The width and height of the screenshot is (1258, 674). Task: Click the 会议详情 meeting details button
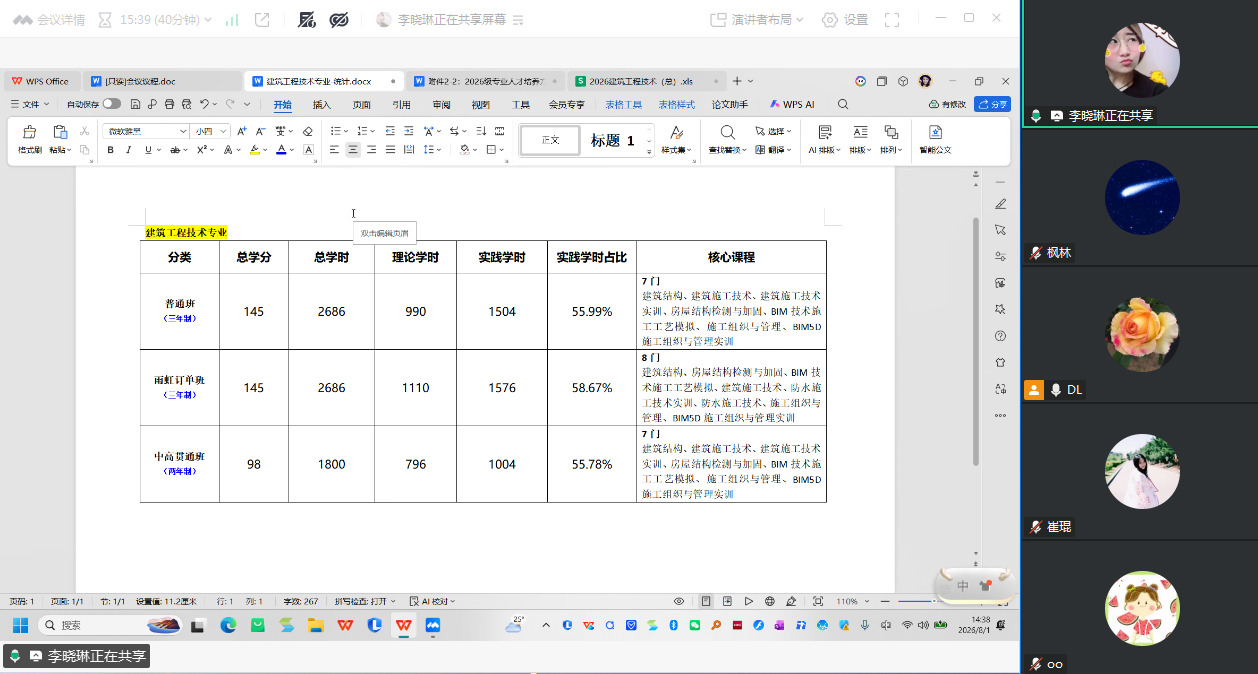click(49, 20)
